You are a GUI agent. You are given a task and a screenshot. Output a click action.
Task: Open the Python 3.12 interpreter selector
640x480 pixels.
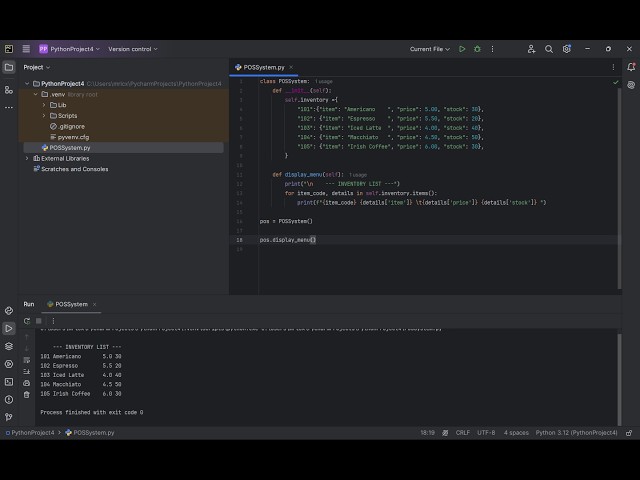click(x=576, y=433)
